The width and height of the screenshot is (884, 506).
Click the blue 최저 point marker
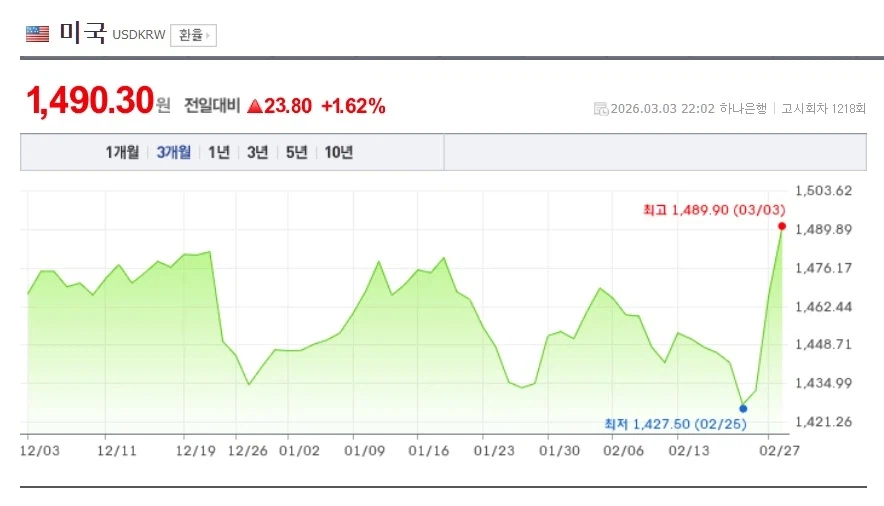point(743,408)
